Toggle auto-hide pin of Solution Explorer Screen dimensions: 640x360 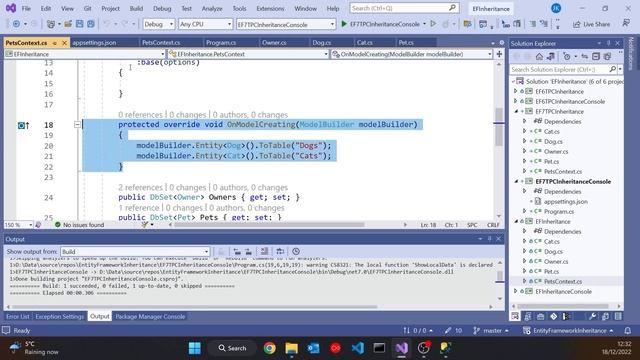point(608,43)
